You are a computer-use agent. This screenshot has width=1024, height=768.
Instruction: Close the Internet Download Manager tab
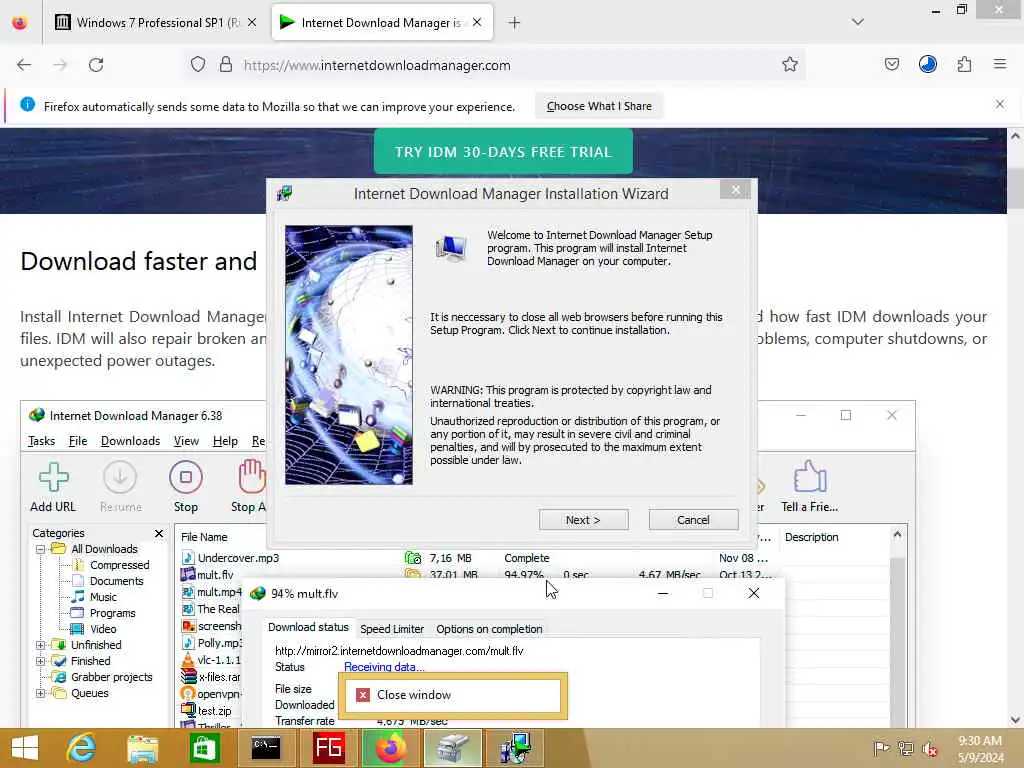coord(477,23)
